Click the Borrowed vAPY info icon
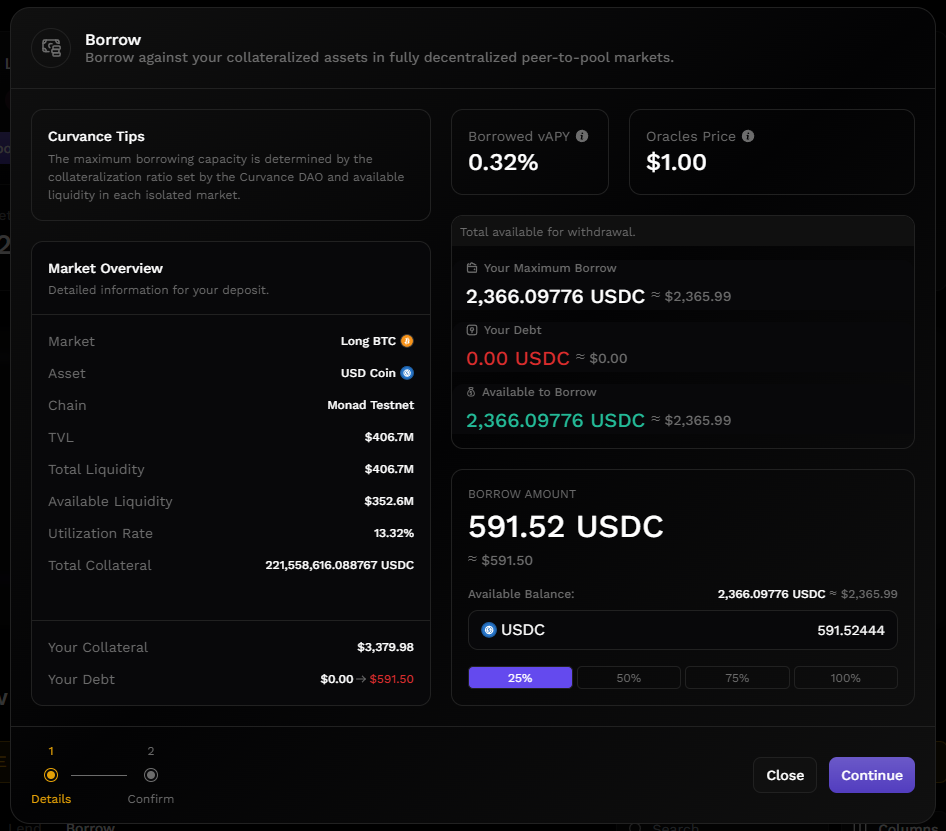The height and width of the screenshot is (831, 946). [x=582, y=136]
